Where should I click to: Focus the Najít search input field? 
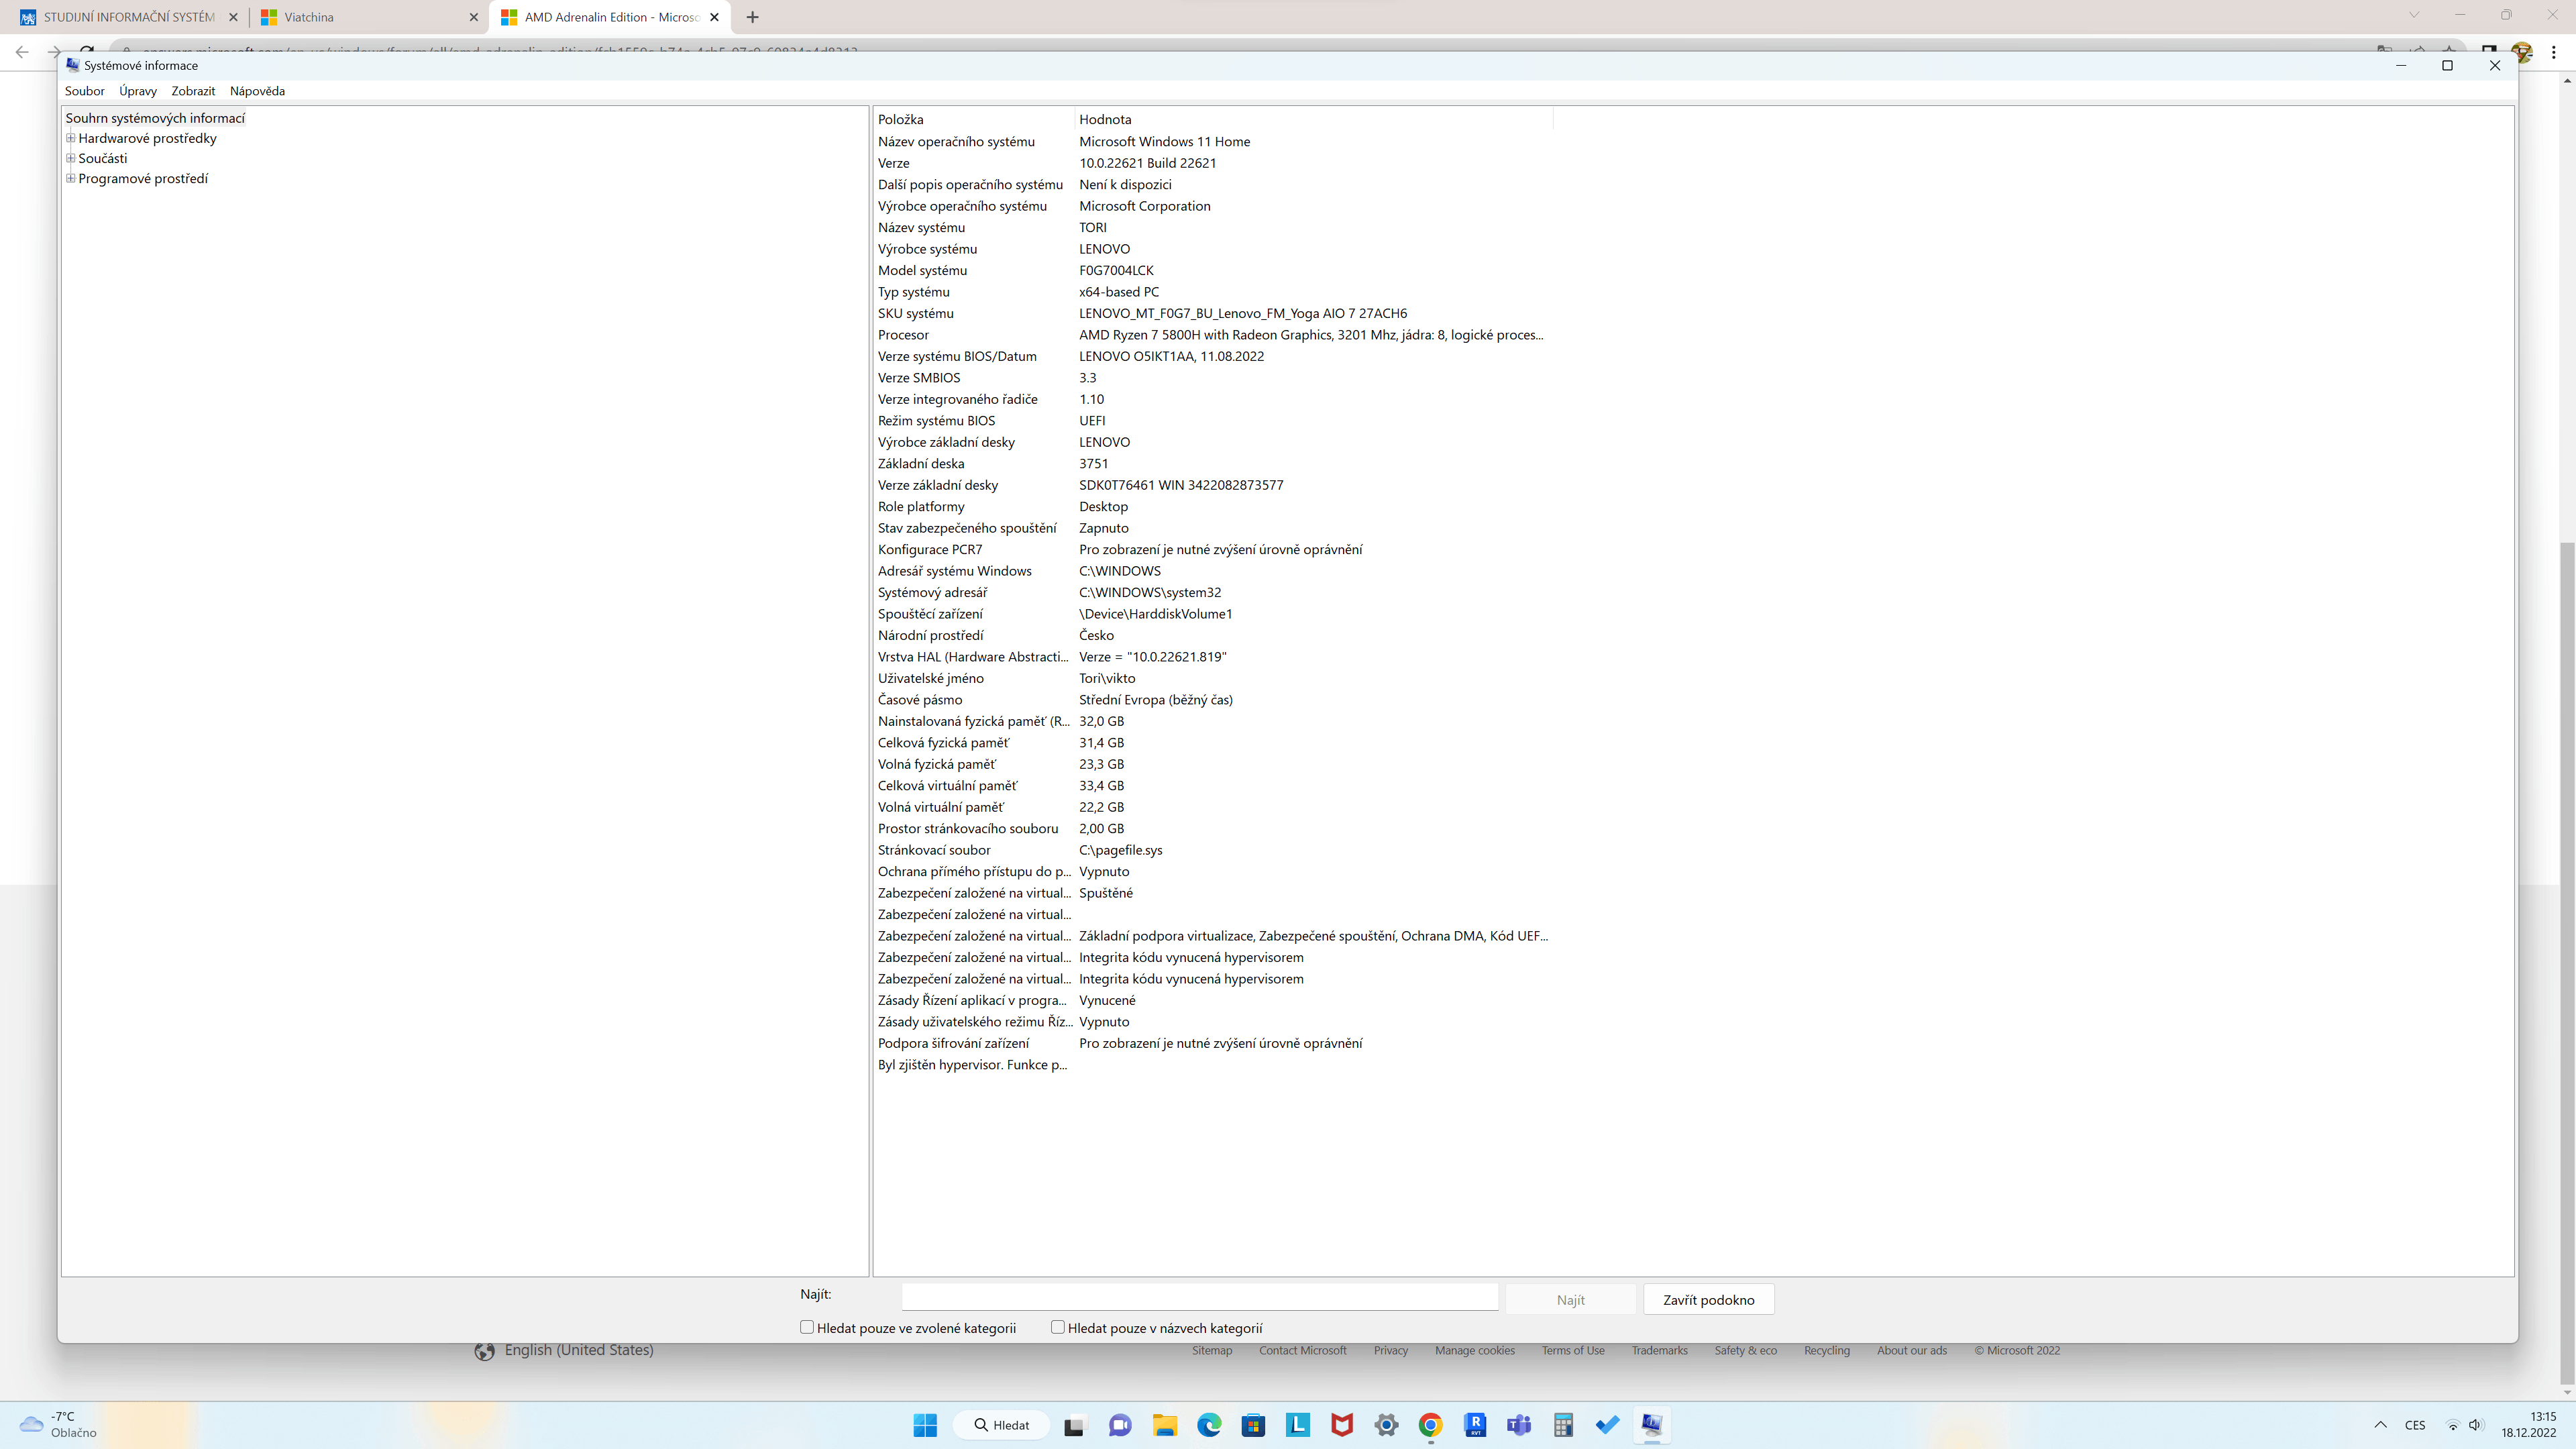(x=1200, y=1298)
